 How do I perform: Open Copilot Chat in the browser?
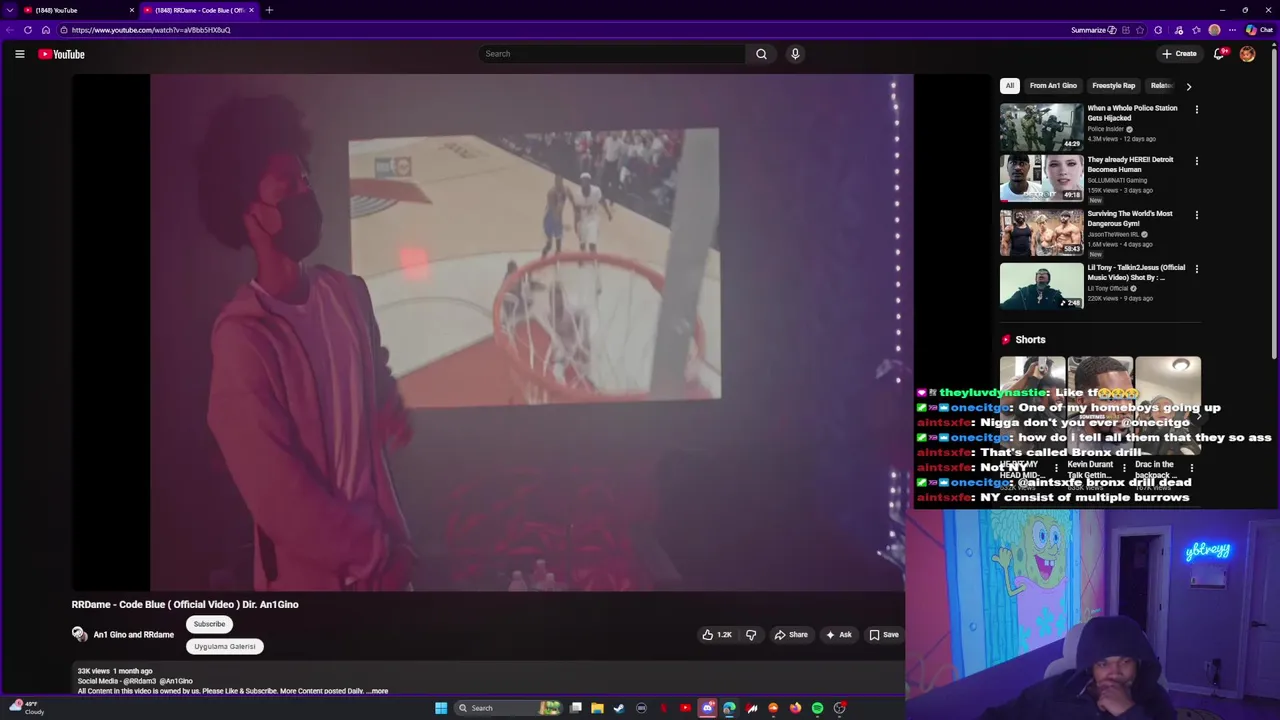(x=1260, y=30)
